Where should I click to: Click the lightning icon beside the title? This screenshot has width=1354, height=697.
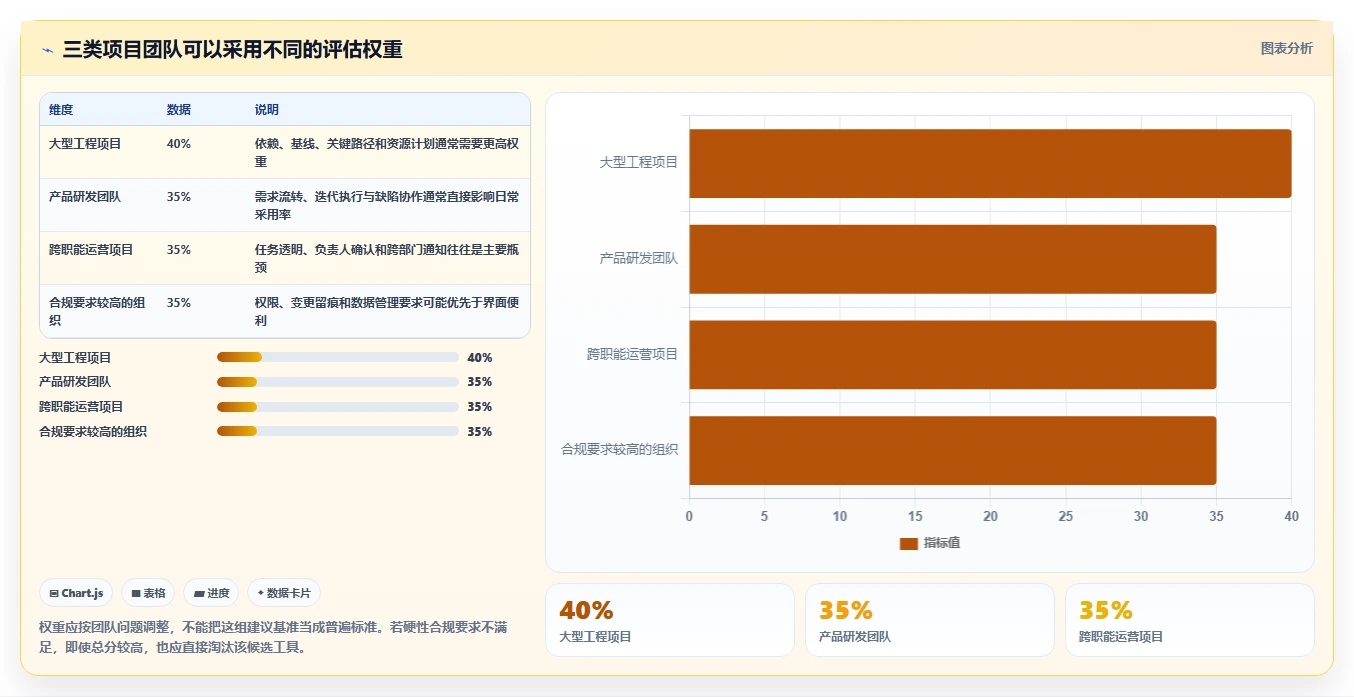47,50
